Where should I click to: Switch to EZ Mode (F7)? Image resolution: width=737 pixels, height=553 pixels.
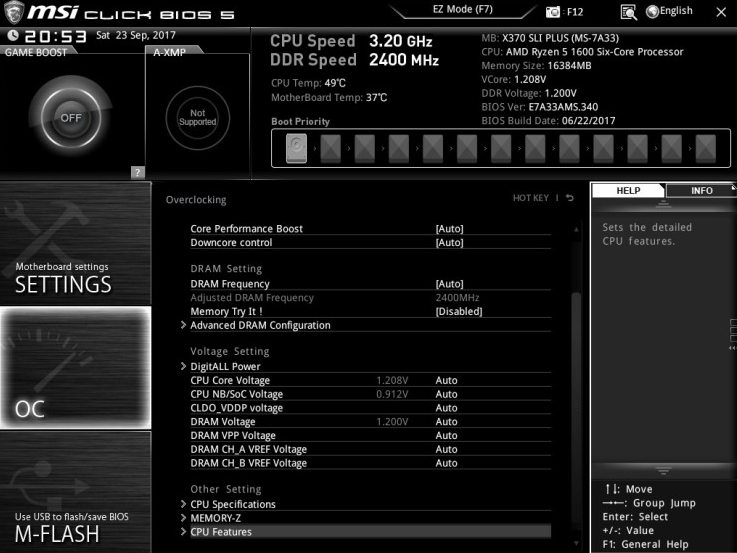[463, 9]
